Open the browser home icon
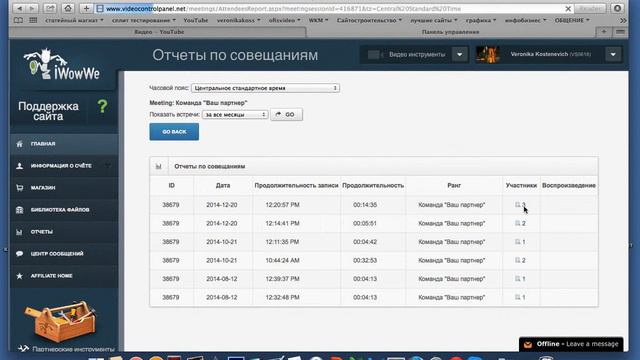The height and width of the screenshot is (360, 640). point(68,8)
